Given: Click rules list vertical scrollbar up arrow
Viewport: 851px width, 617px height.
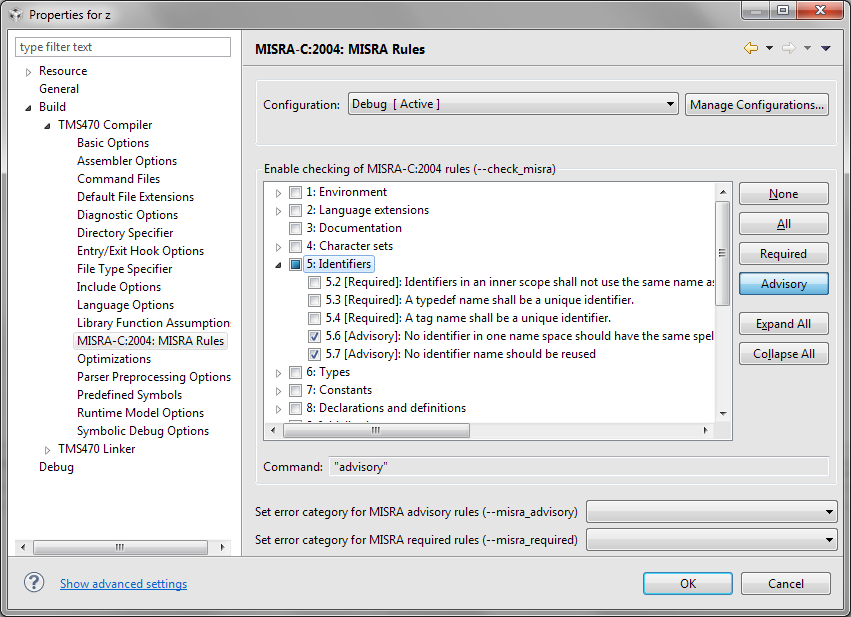Looking at the screenshot, I should 723,192.
